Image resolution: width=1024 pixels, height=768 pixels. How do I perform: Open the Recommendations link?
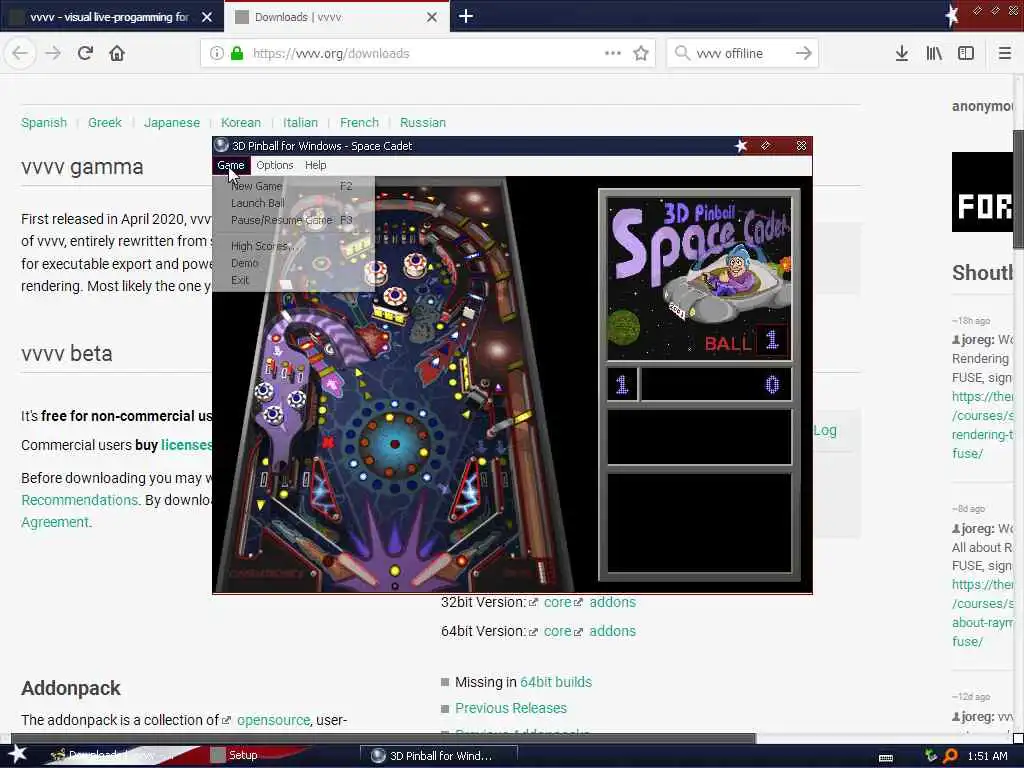(x=79, y=500)
